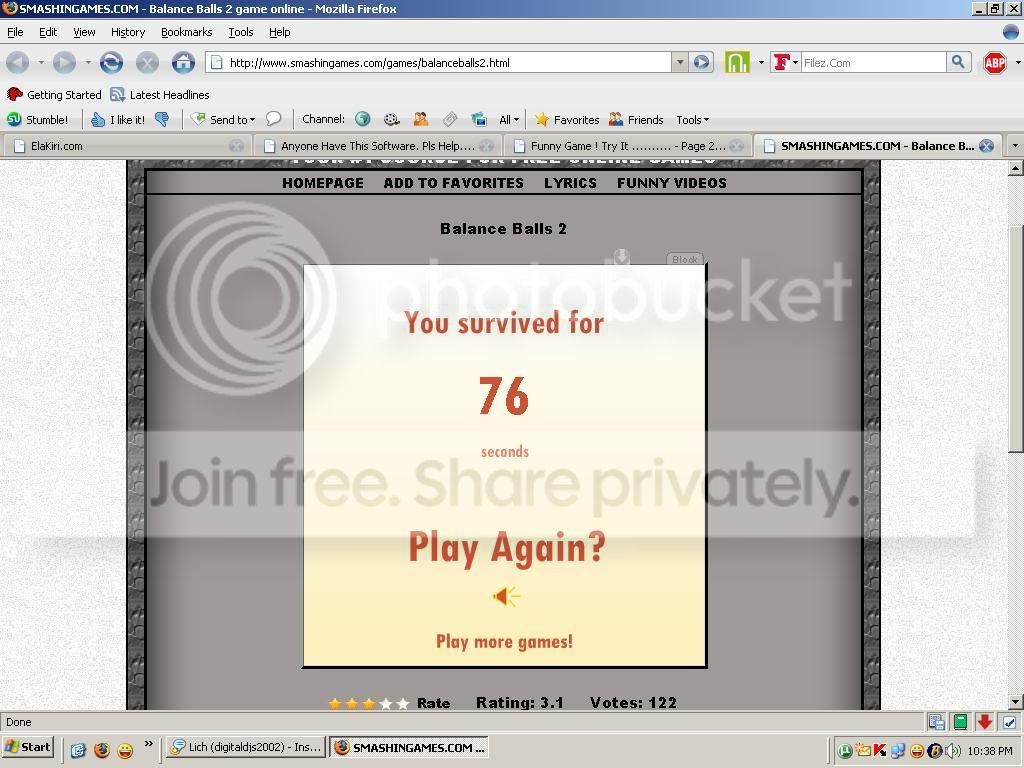Open the History menu
The width and height of the screenshot is (1024, 768).
[128, 32]
